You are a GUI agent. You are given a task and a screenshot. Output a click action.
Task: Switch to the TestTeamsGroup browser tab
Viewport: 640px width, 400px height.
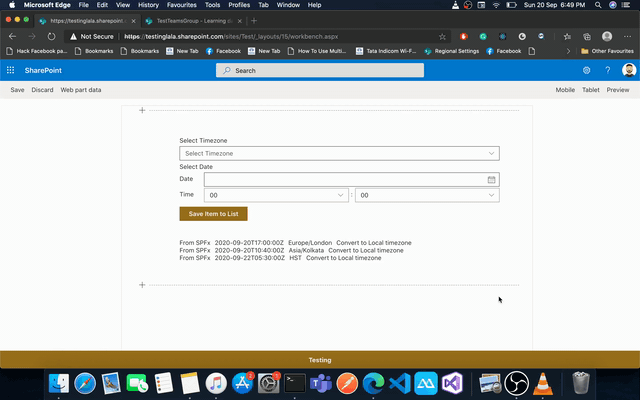pyautogui.click(x=194, y=21)
